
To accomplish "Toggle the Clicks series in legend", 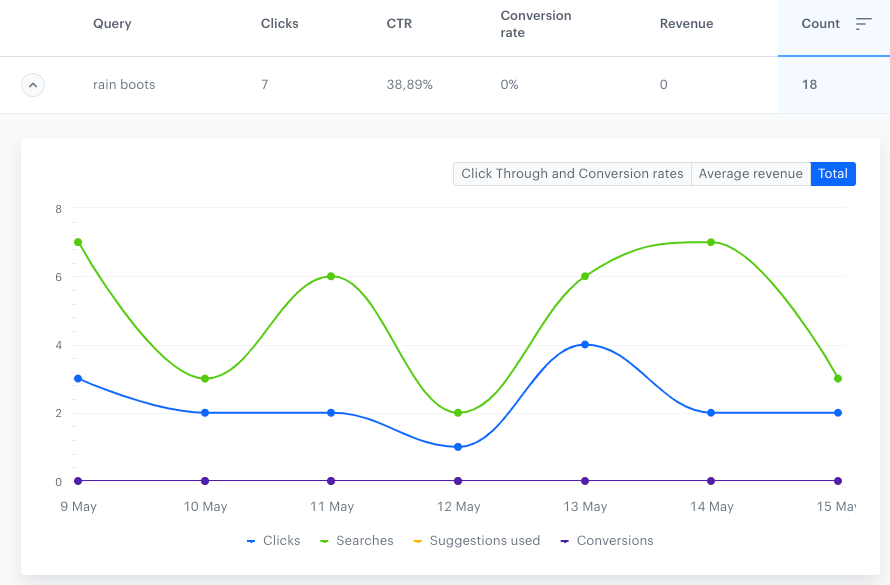I will click(273, 541).
